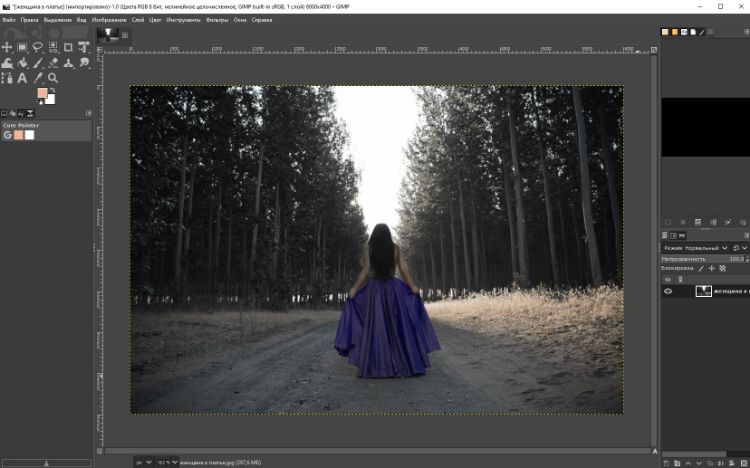The width and height of the screenshot is (750, 468).
Task: Click the foreground color swatch
Action: tap(43, 94)
